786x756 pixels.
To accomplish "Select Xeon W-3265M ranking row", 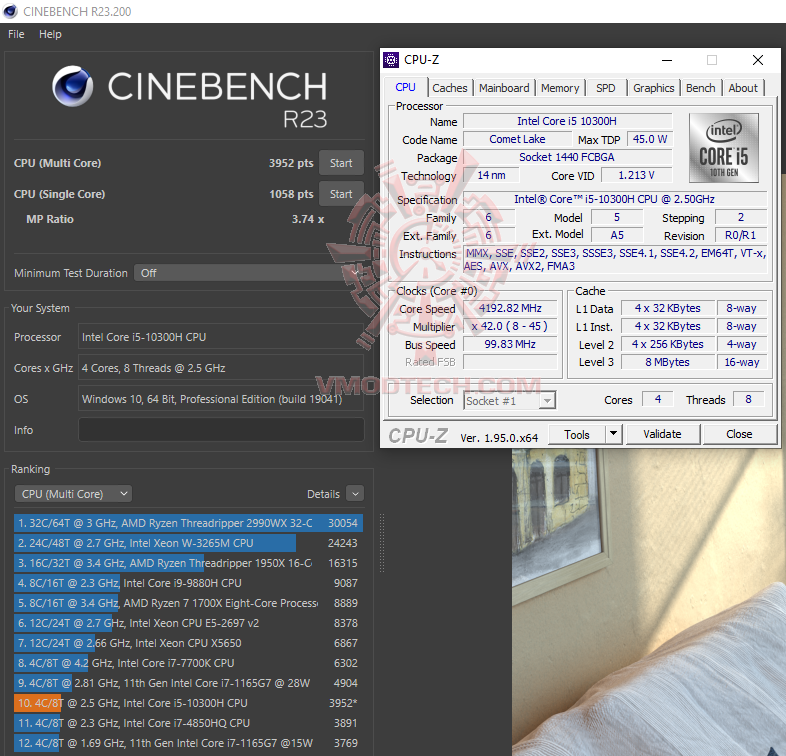I will pyautogui.click(x=188, y=543).
